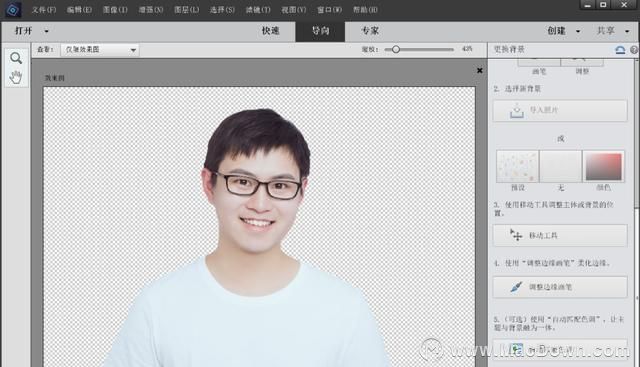Choose the 预设 preset background thumbnail

[518, 166]
